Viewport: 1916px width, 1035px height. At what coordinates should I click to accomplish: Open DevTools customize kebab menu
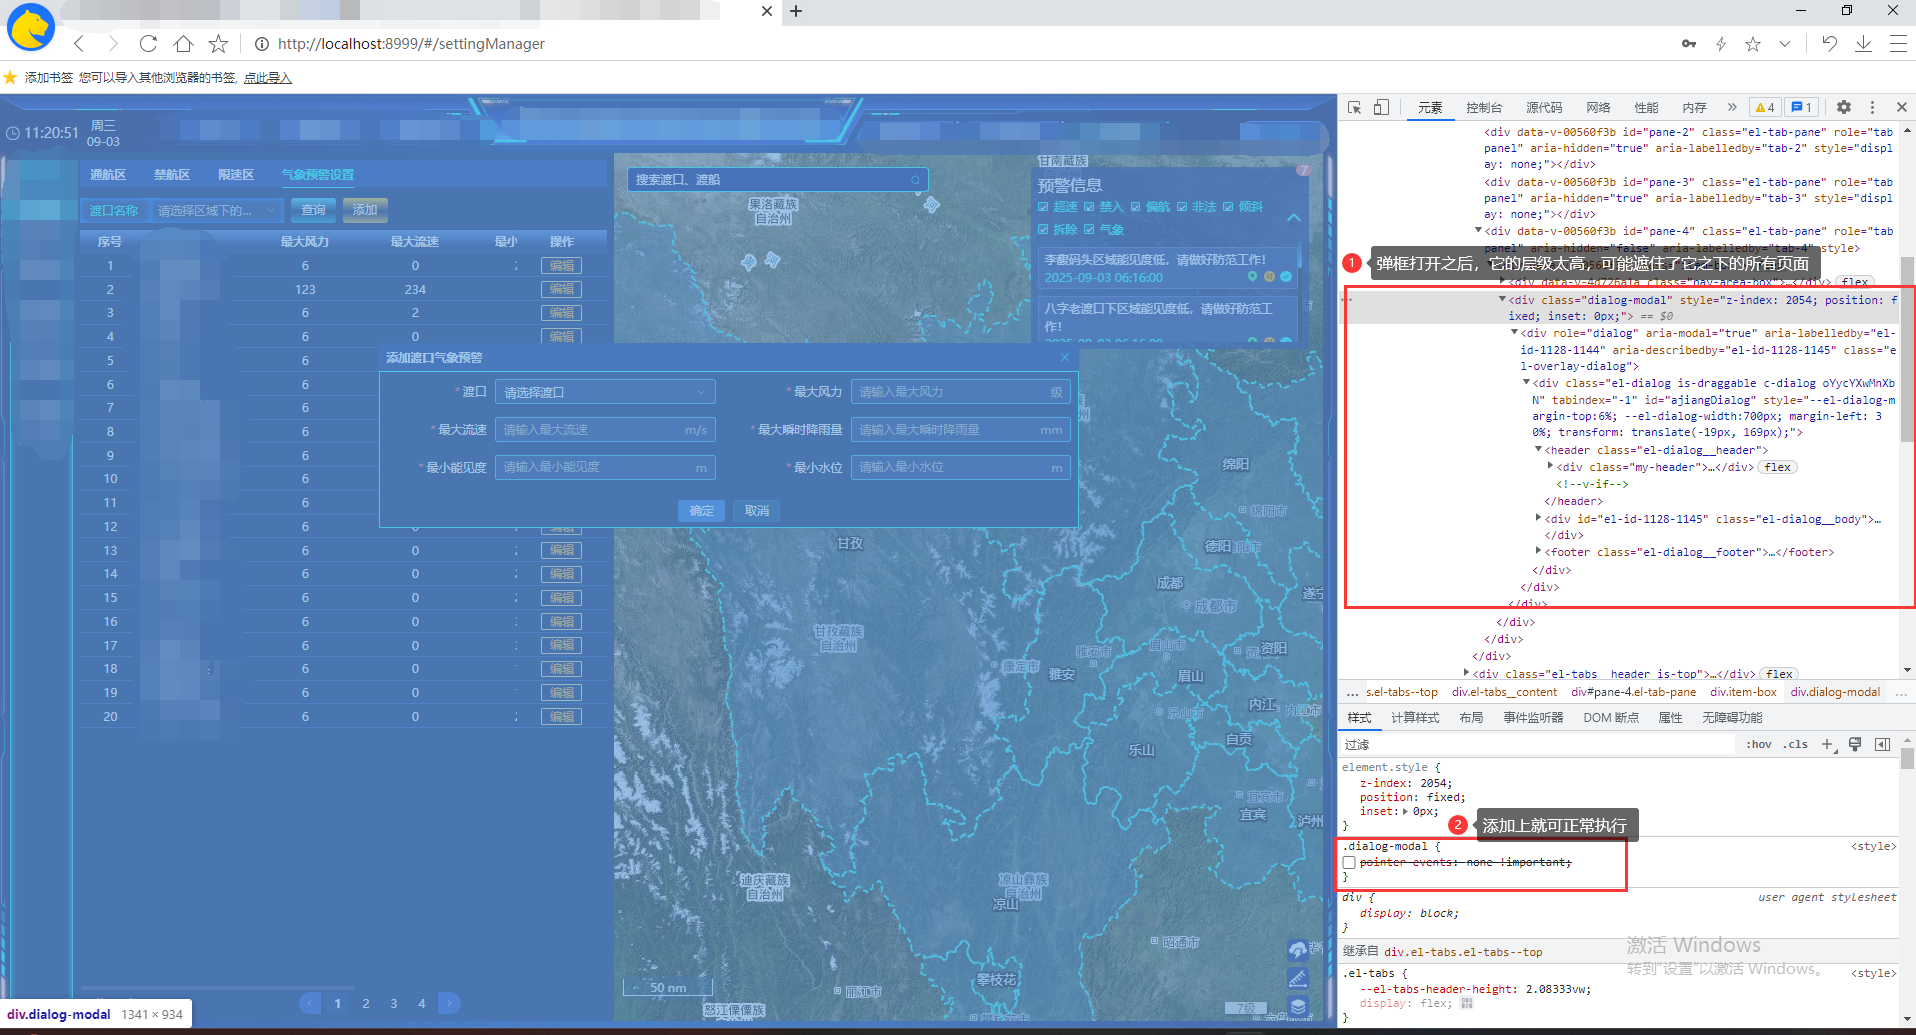pyautogui.click(x=1872, y=107)
